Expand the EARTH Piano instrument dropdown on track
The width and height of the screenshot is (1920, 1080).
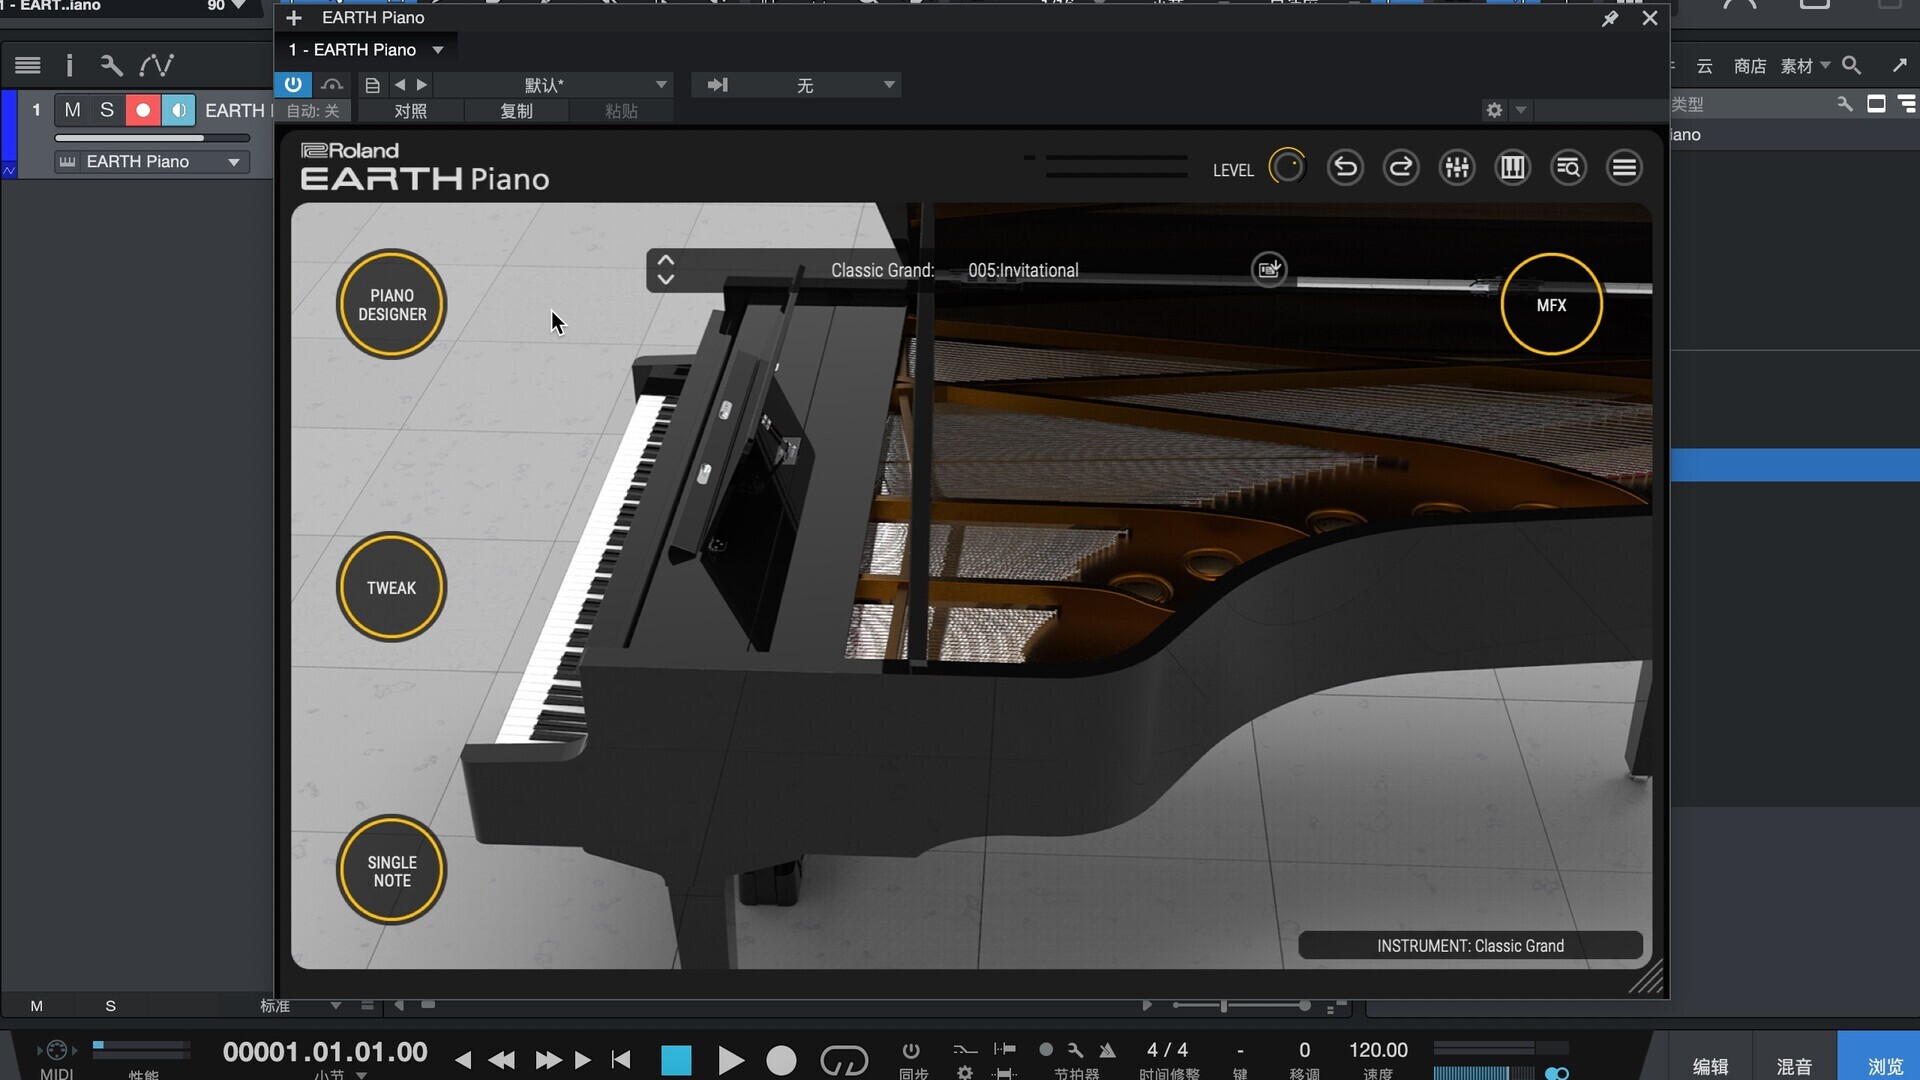click(234, 162)
